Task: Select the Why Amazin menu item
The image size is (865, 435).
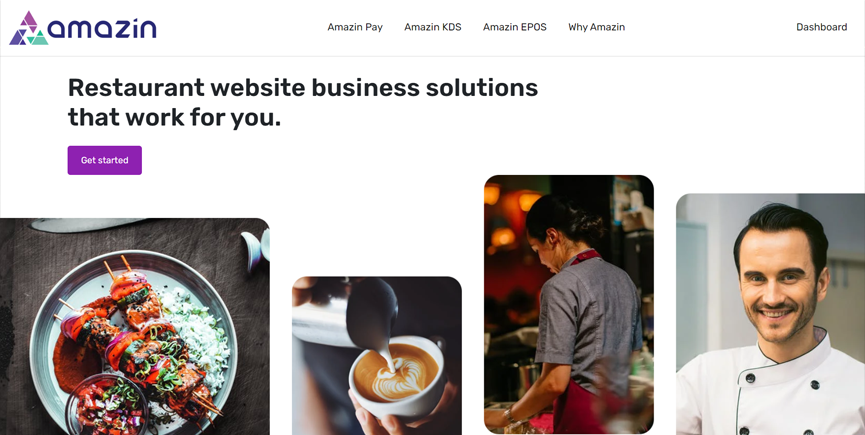Action: tap(596, 27)
